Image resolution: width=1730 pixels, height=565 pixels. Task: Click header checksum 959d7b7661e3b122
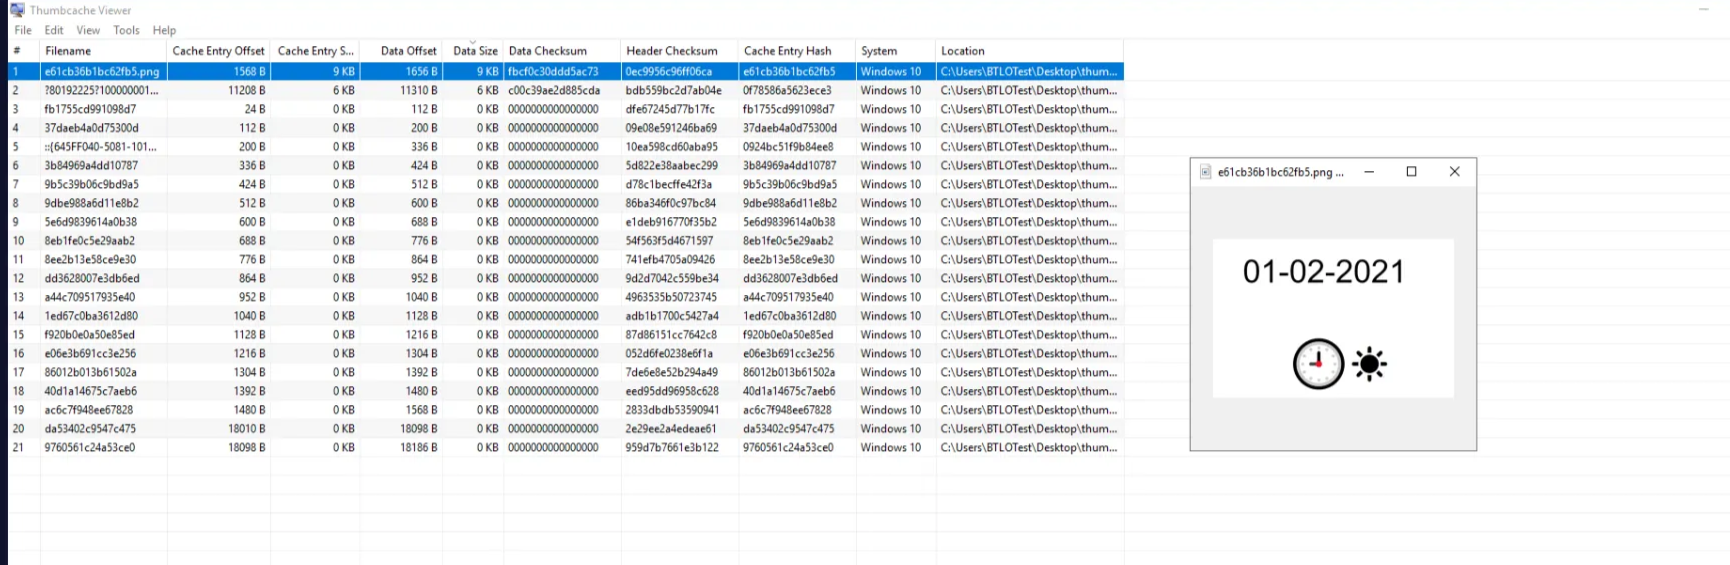[672, 447]
